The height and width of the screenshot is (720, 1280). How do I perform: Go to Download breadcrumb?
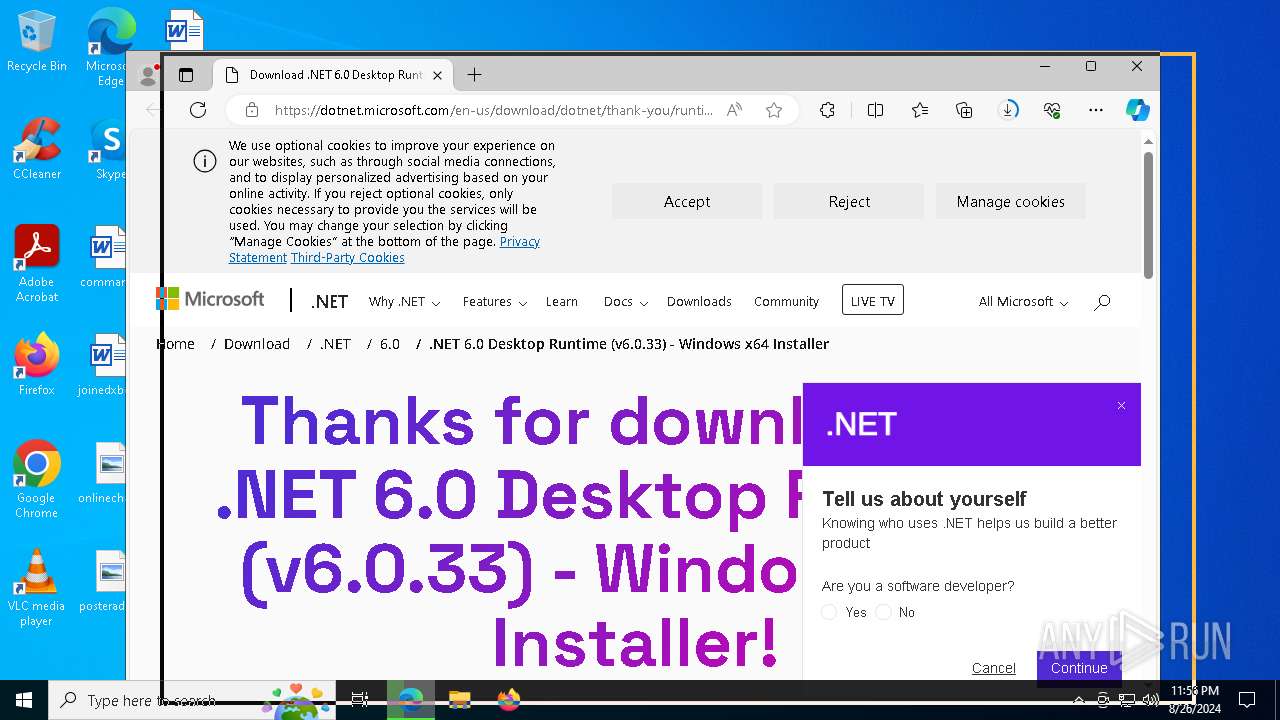257,344
